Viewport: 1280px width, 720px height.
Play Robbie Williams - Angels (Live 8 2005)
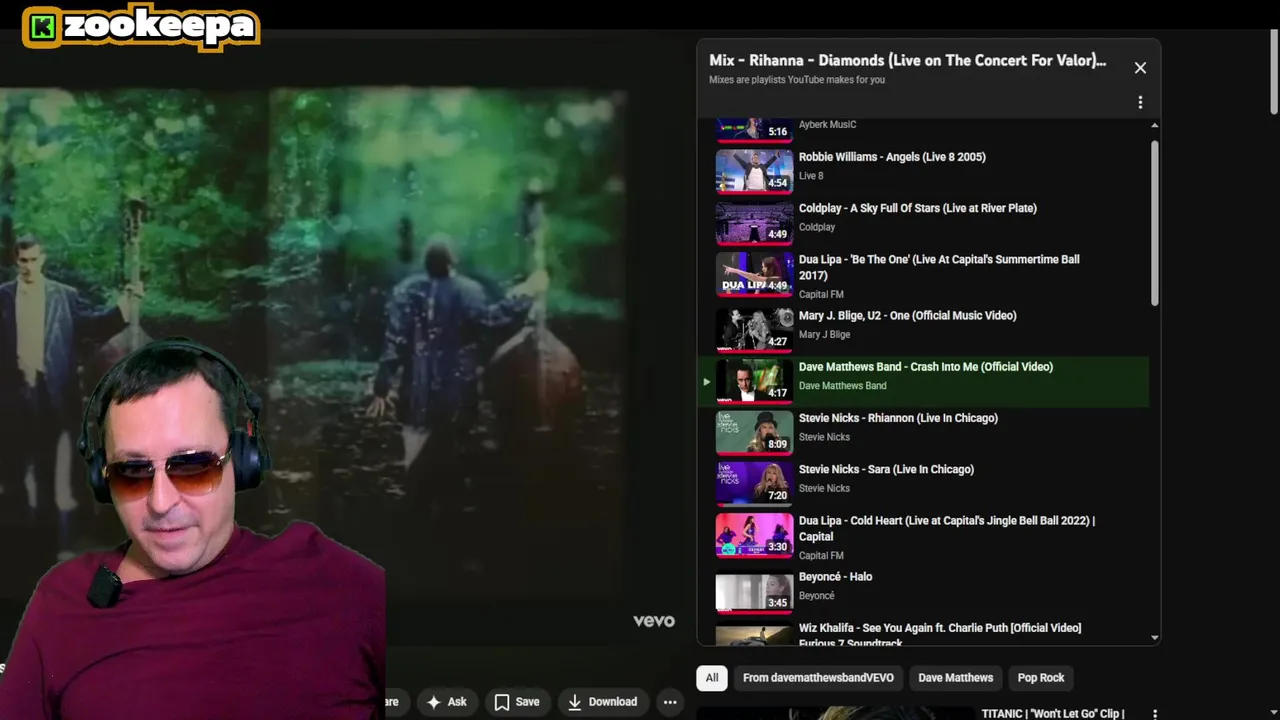coord(892,157)
